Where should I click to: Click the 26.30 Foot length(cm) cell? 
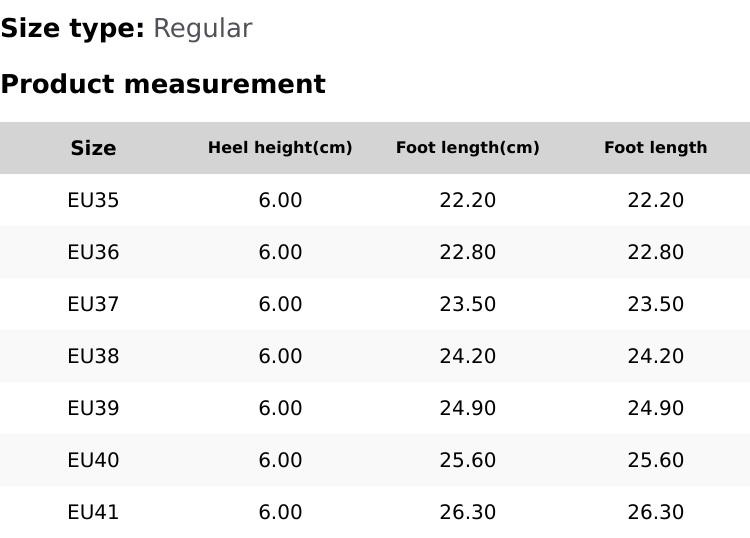[468, 512]
